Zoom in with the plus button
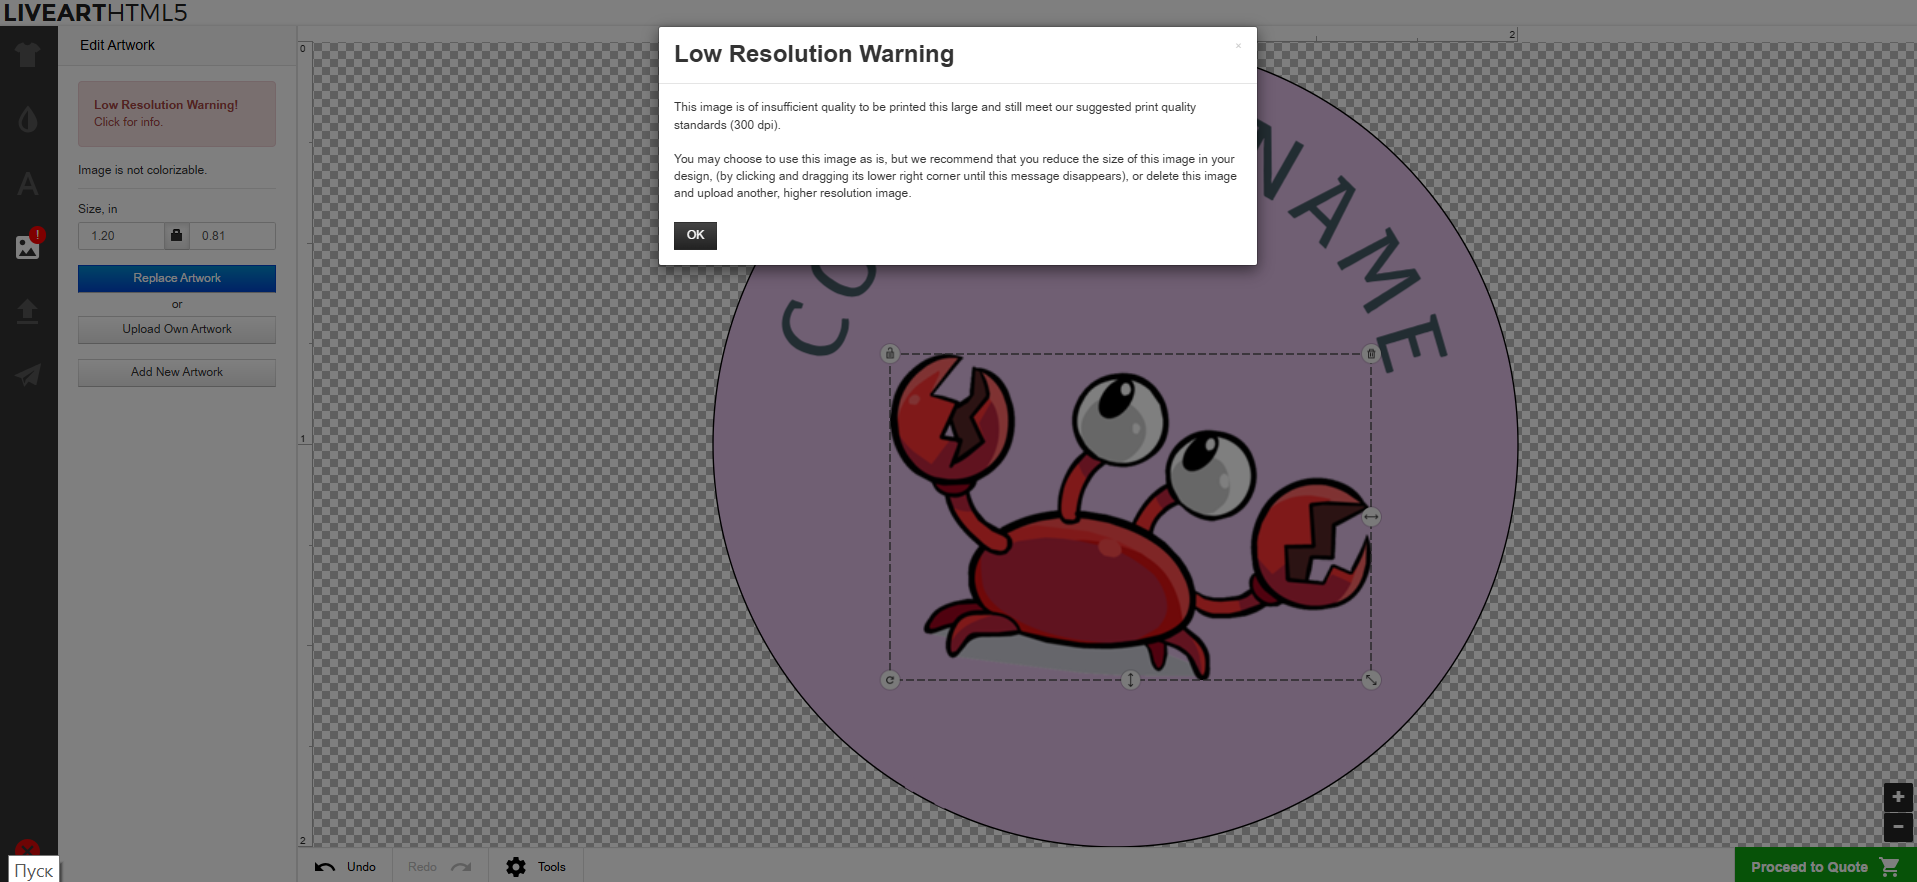1917x882 pixels. coord(1897,797)
